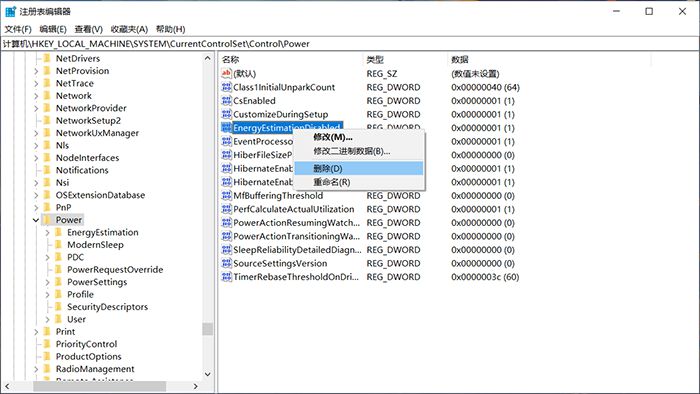Click the data value 0x0000003c (60)
700x394 pixels.
tap(485, 277)
